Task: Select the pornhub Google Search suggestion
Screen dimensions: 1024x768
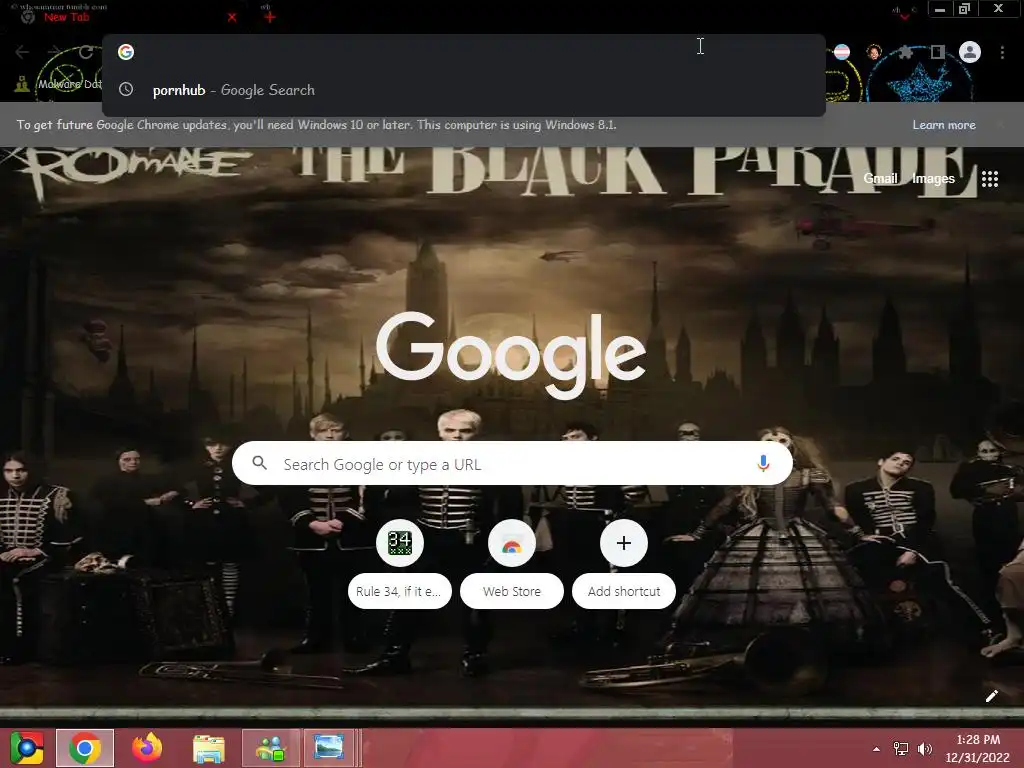Action: [x=463, y=90]
